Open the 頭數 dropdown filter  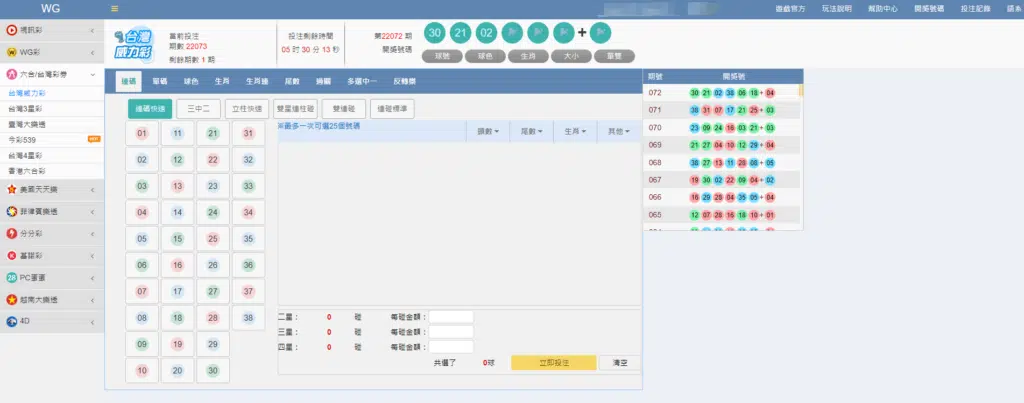point(489,131)
